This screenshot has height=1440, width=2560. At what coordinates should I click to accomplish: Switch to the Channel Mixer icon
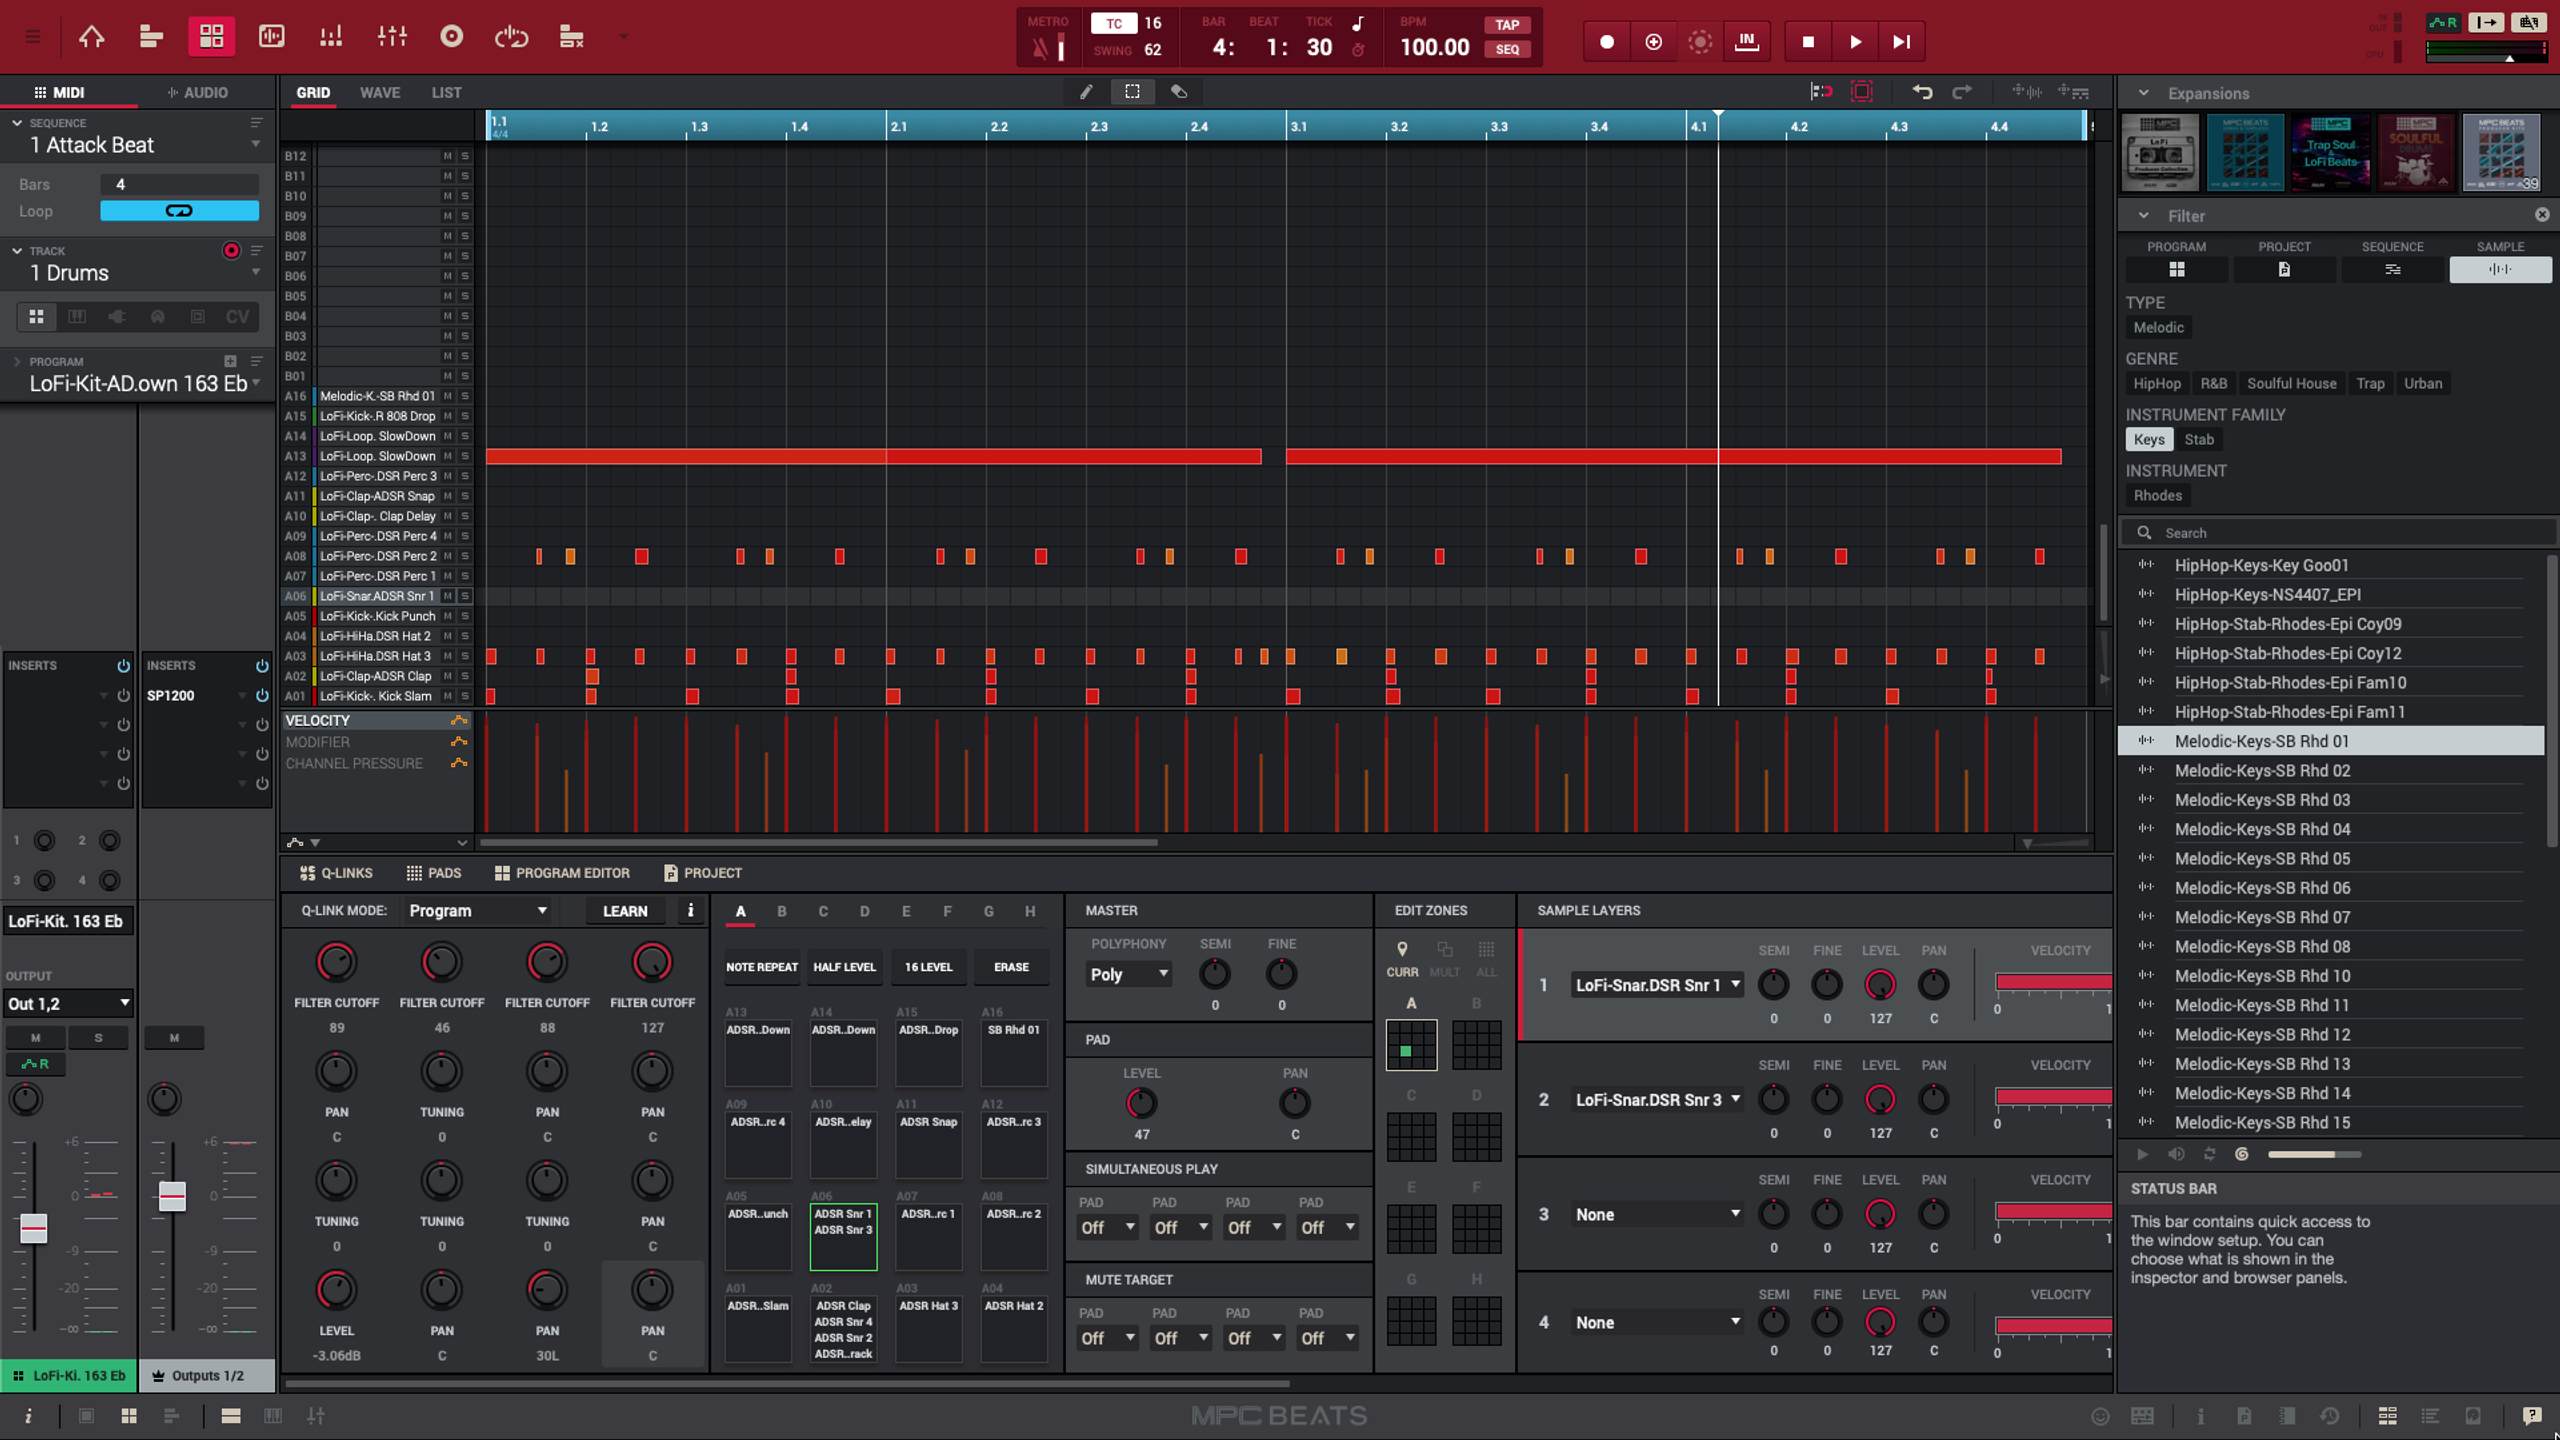(x=391, y=36)
